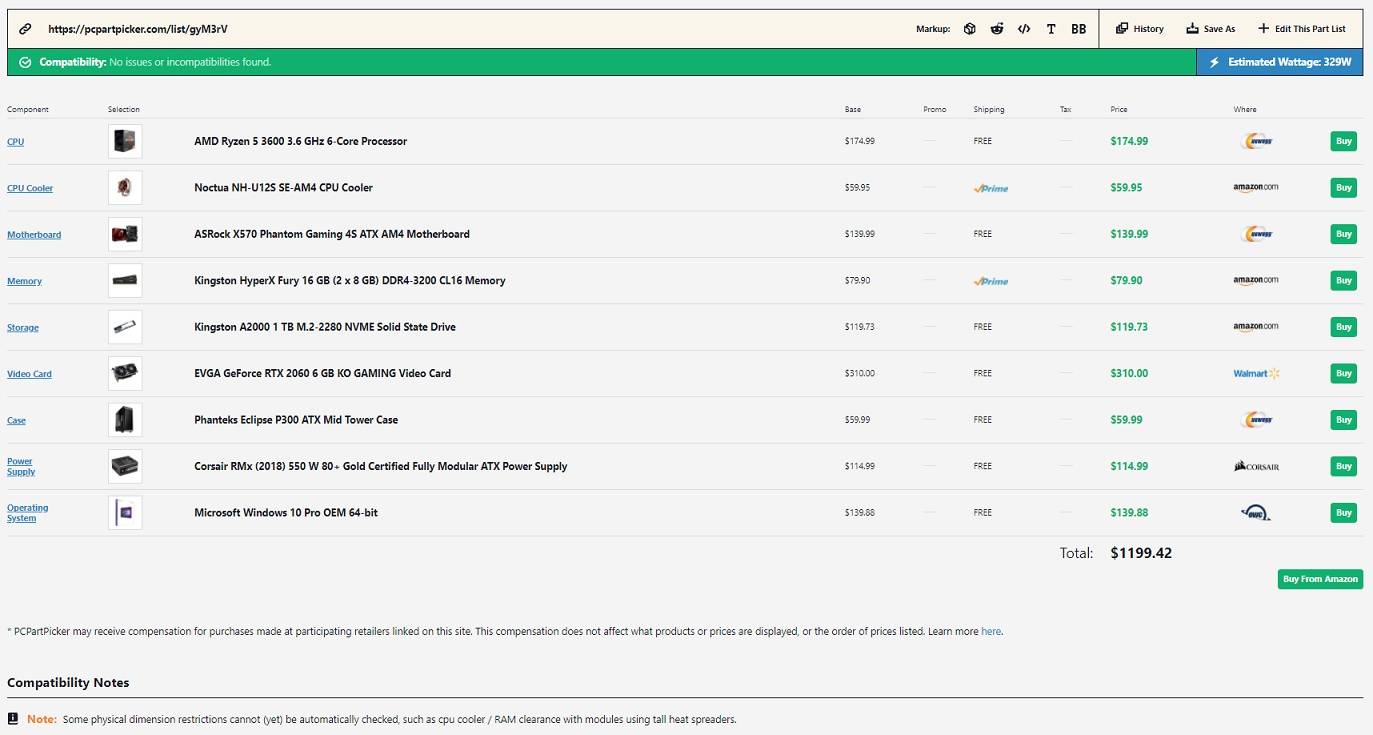Buy the AMD Ryzen 5 3600
The width and height of the screenshot is (1373, 735).
click(x=1344, y=141)
